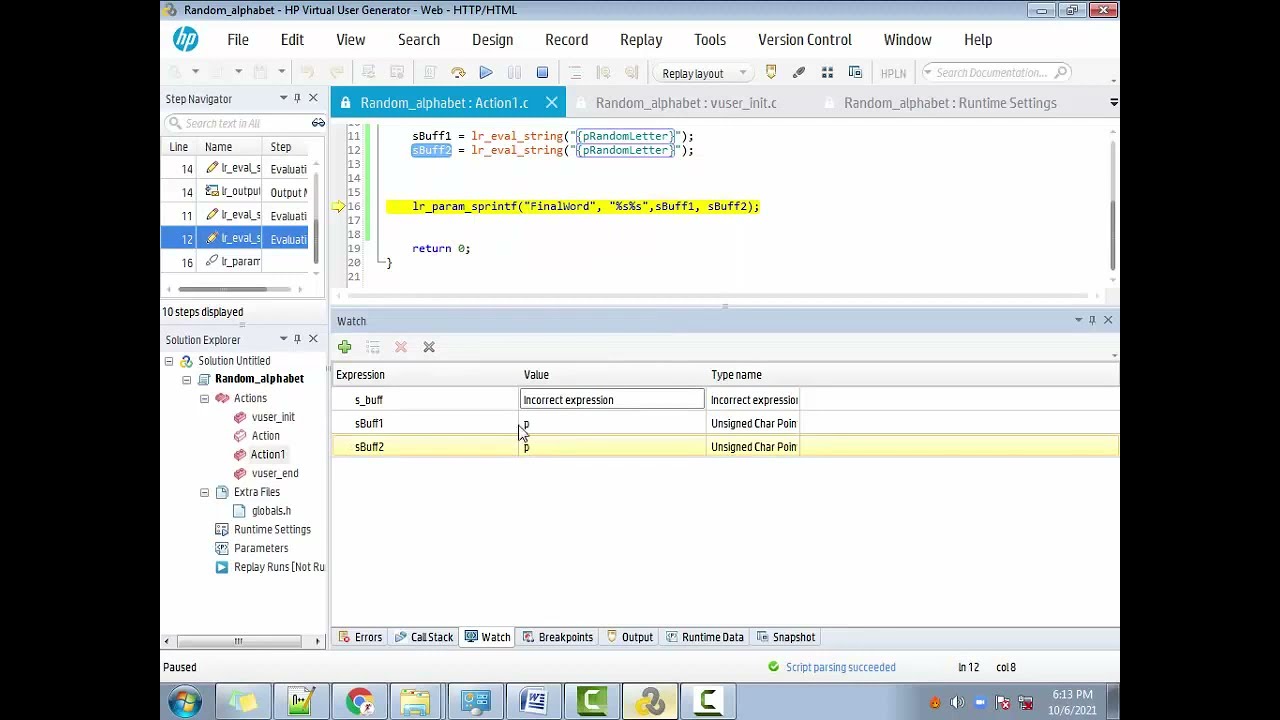This screenshot has height=720, width=1280.
Task: Click the binoculars icon in Step Navigator
Action: coord(318,123)
